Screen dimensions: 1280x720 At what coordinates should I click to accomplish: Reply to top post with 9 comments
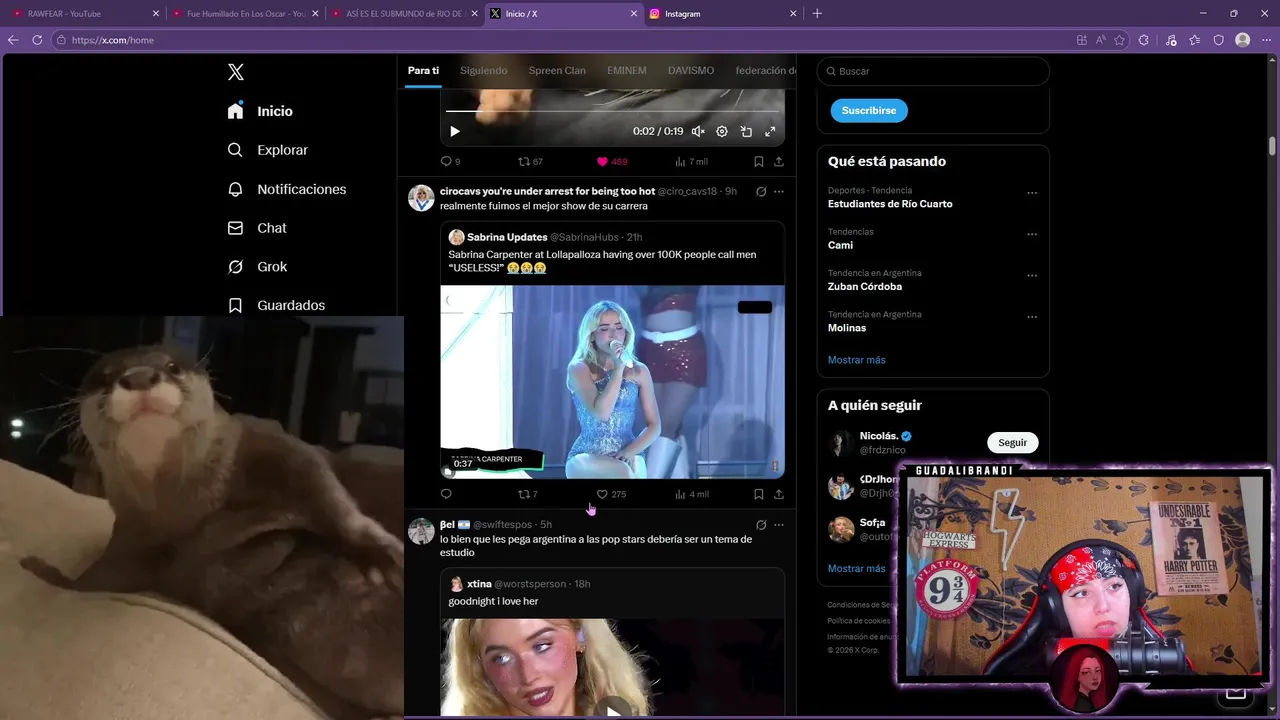(450, 161)
